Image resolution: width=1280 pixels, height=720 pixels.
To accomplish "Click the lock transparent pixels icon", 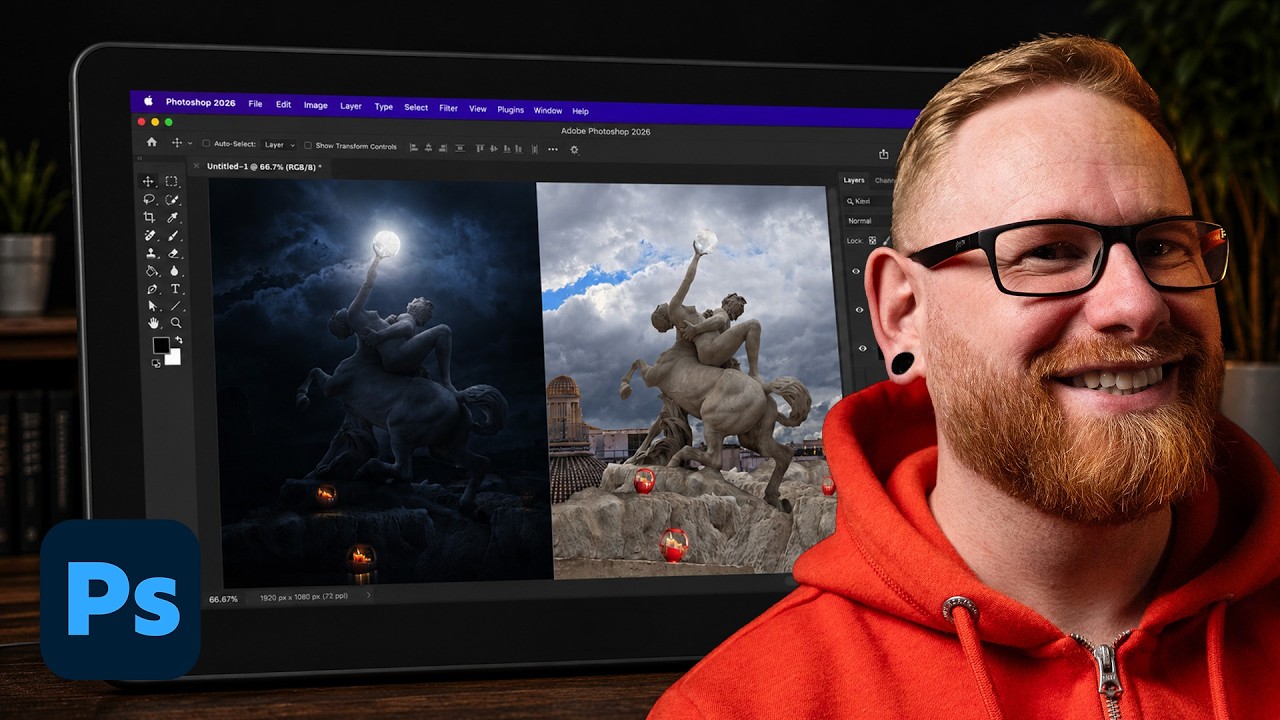I will 872,240.
